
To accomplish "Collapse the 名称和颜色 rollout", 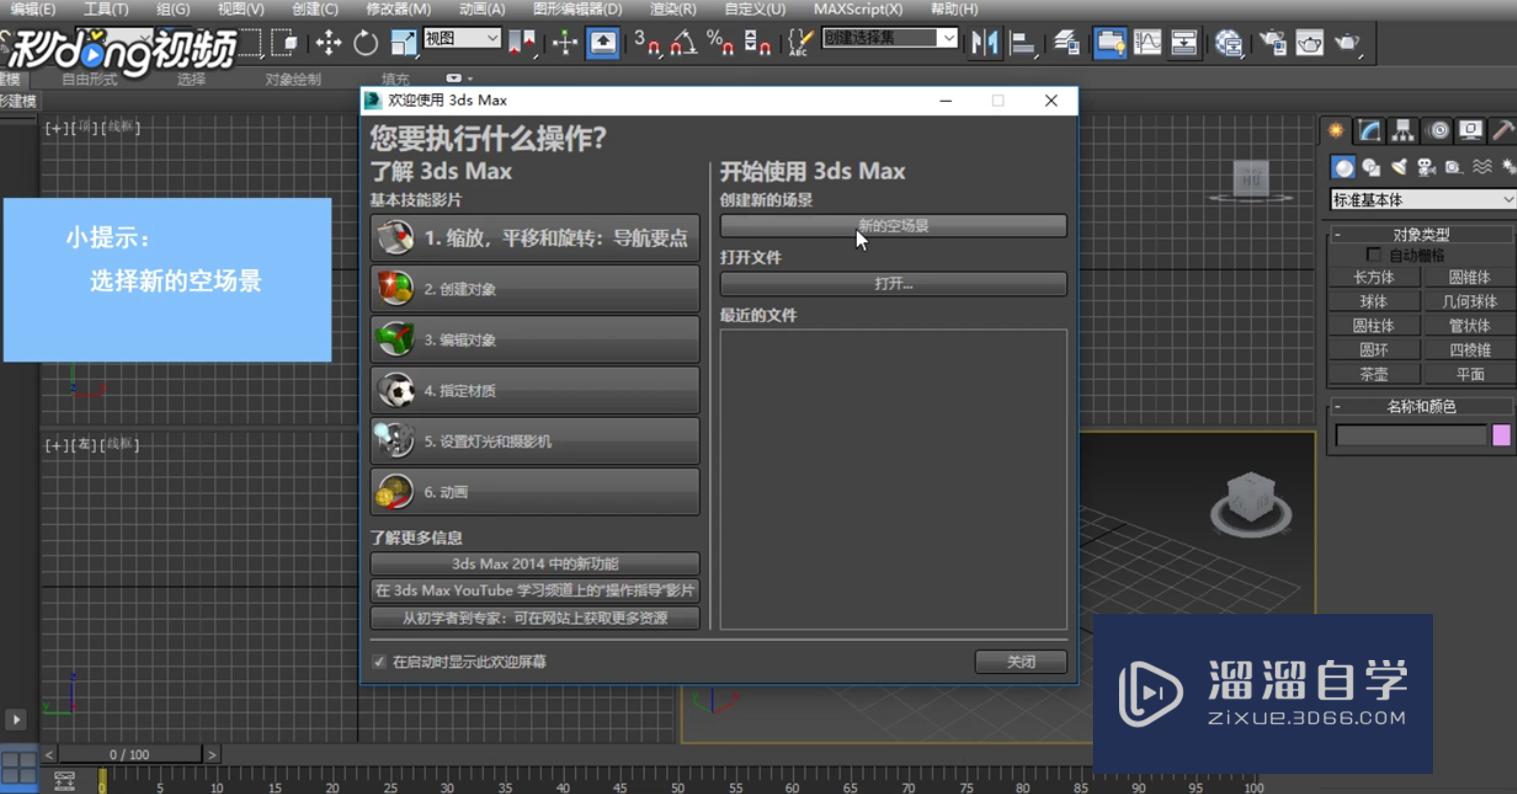I will pyautogui.click(x=1421, y=407).
